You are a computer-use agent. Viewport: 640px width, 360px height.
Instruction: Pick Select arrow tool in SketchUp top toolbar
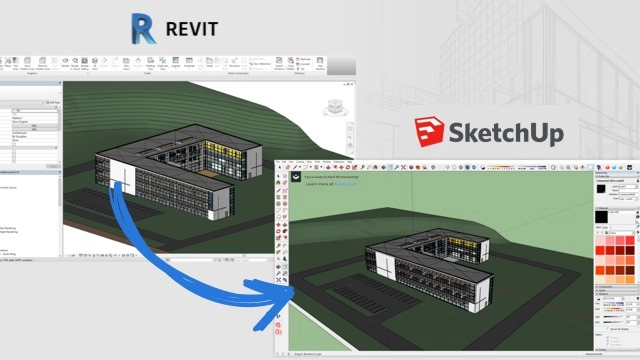280,167
